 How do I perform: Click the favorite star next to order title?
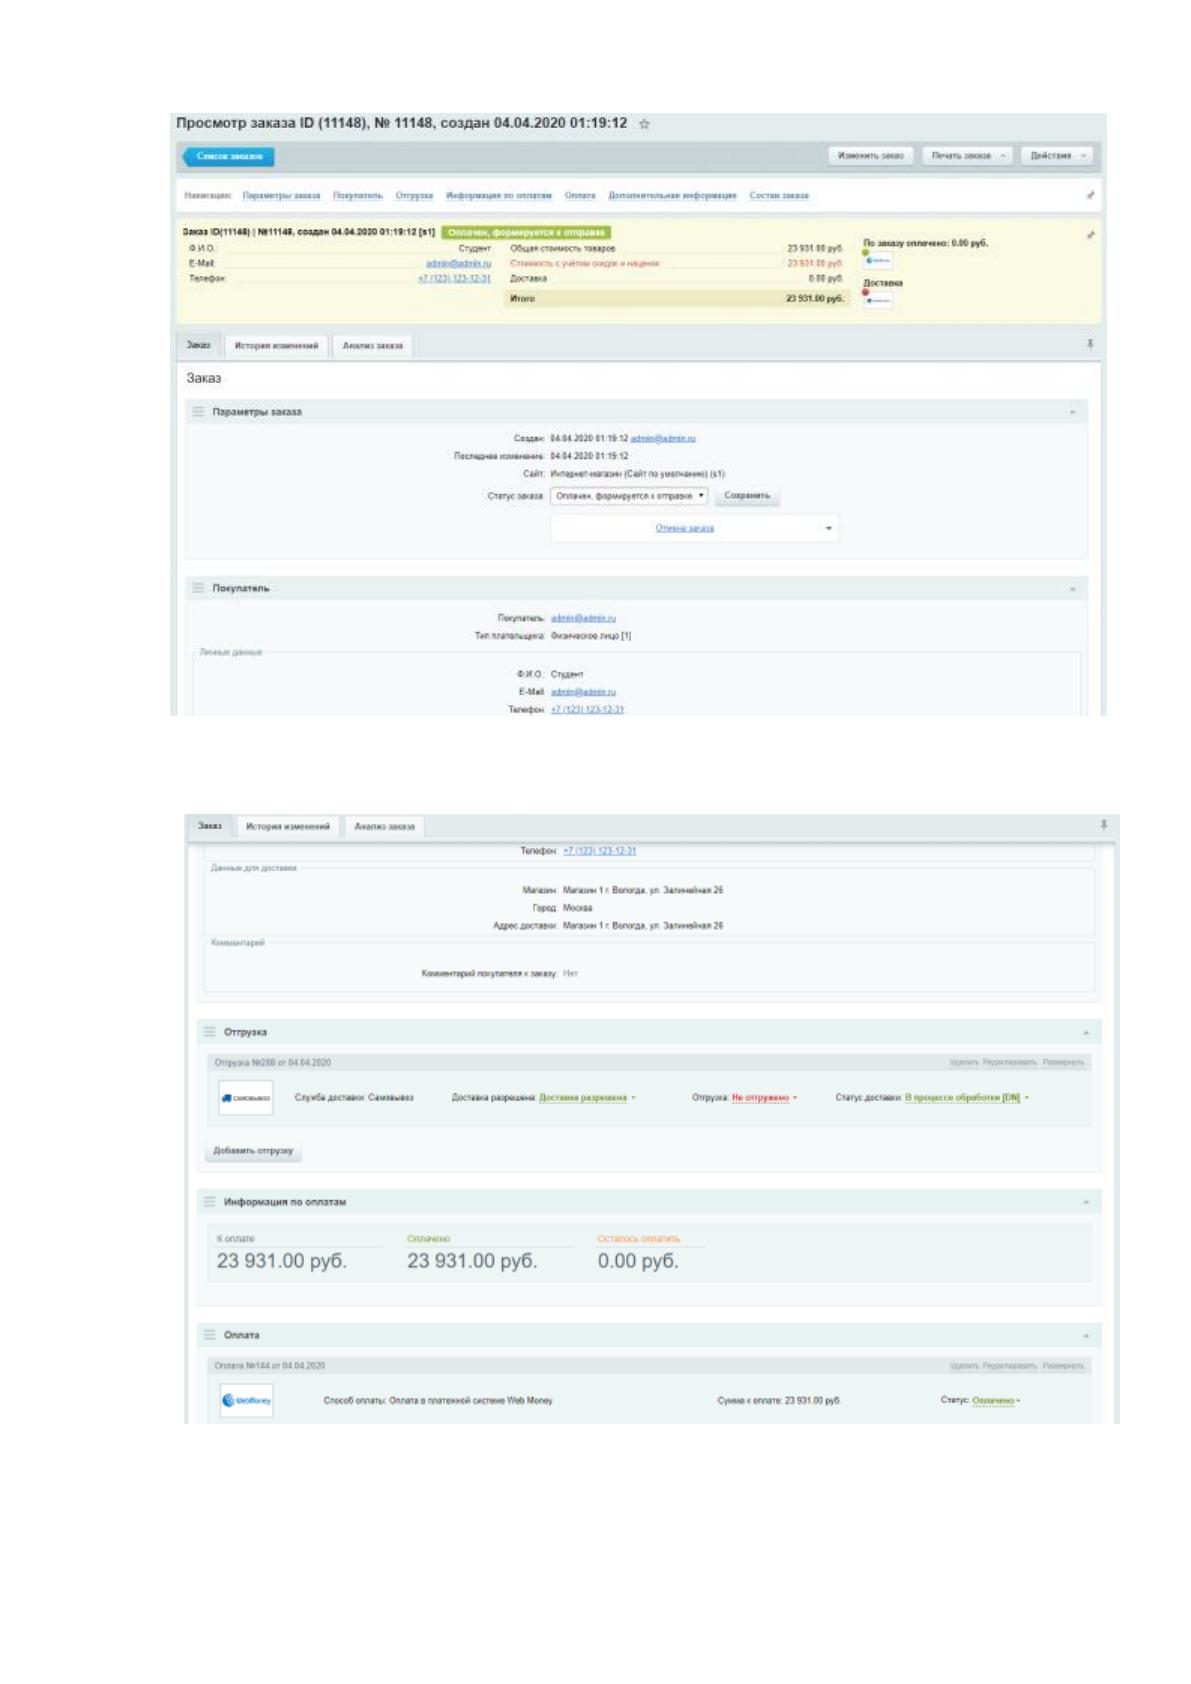click(x=644, y=124)
